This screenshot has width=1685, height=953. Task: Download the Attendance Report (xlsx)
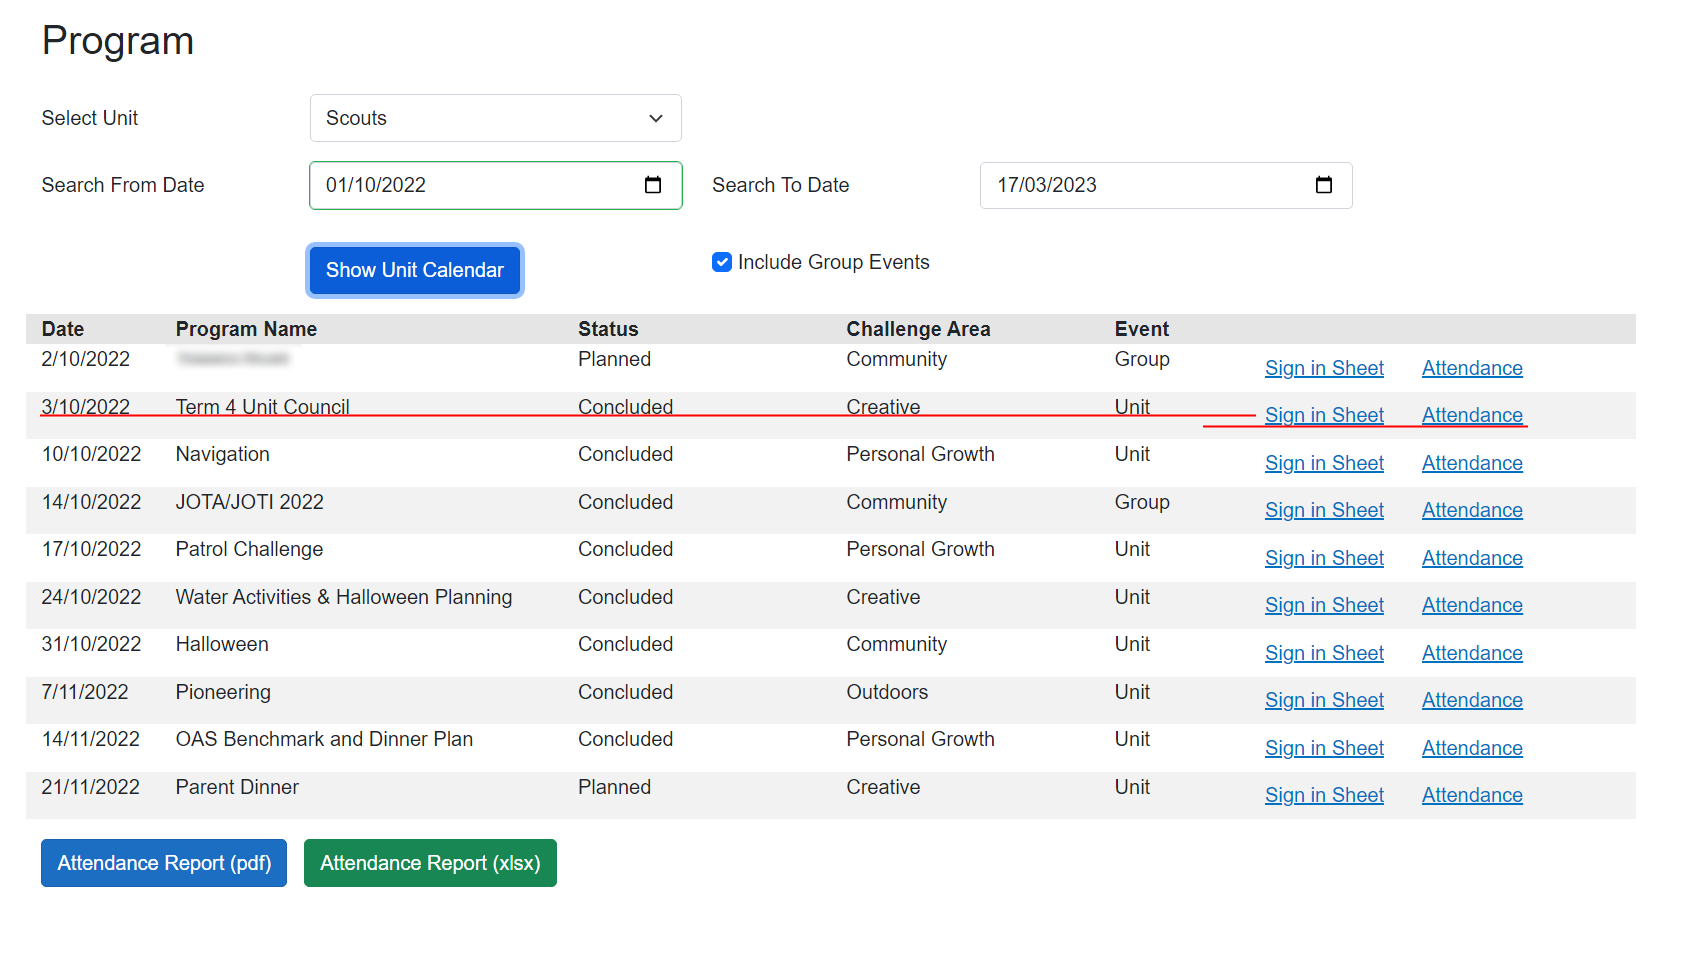click(430, 862)
